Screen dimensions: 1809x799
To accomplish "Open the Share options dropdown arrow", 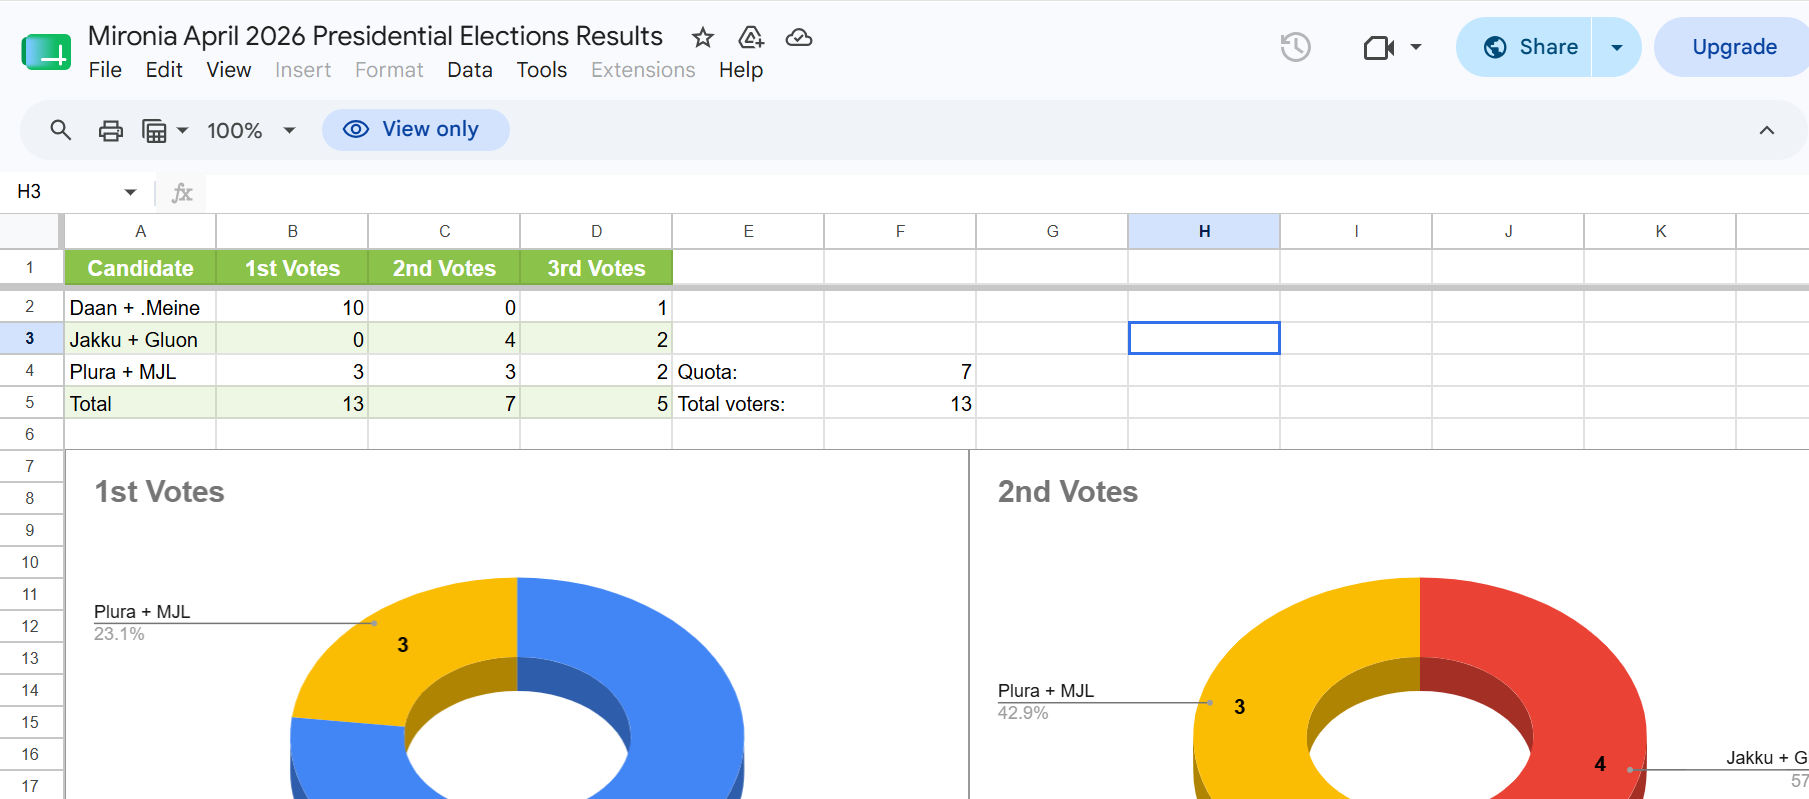I will (x=1617, y=47).
